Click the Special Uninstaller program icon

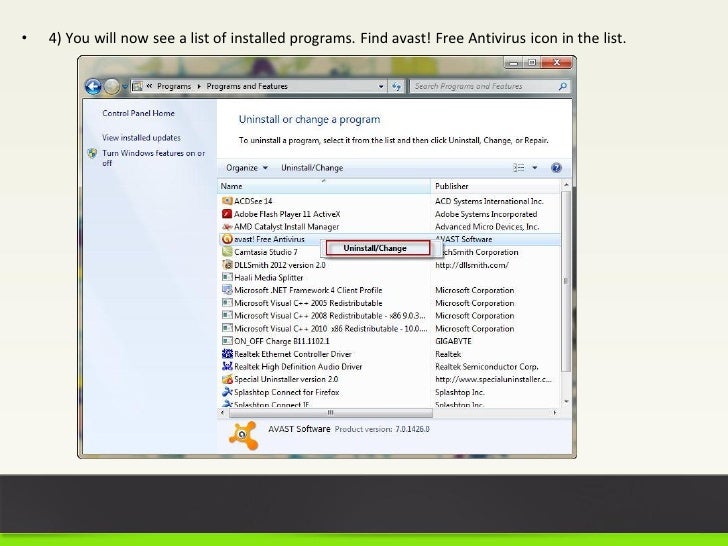227,379
